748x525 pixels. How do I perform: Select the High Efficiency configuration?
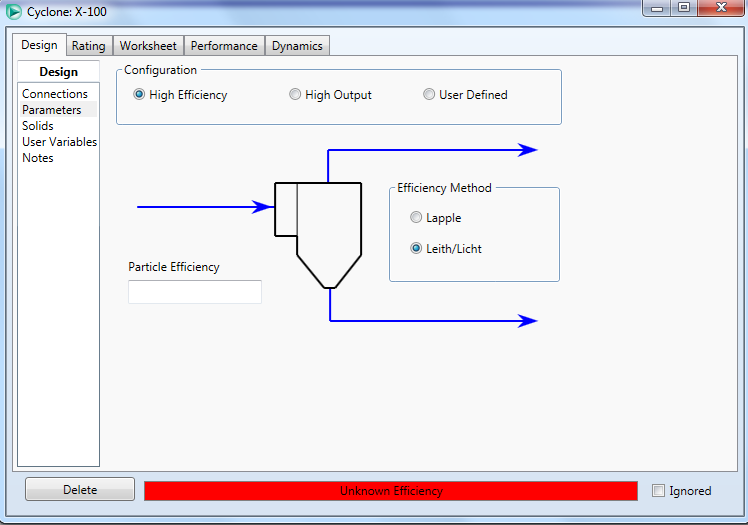[x=139, y=95]
